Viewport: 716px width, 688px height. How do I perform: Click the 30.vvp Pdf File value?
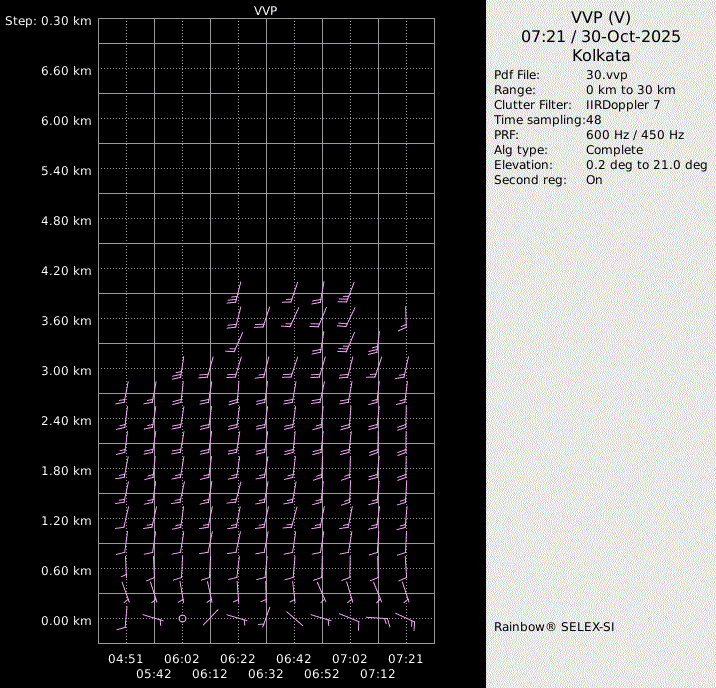pyautogui.click(x=606, y=75)
